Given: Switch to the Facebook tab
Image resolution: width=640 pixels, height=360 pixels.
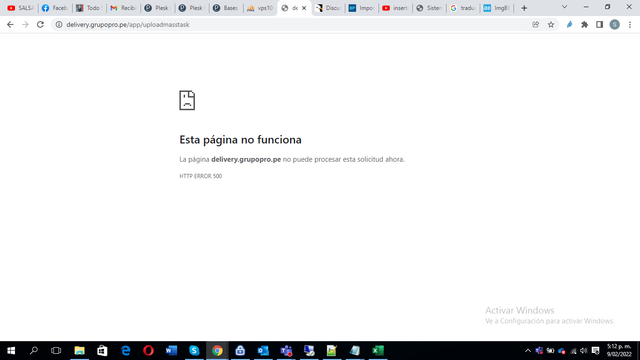Looking at the screenshot, I should (x=55, y=8).
